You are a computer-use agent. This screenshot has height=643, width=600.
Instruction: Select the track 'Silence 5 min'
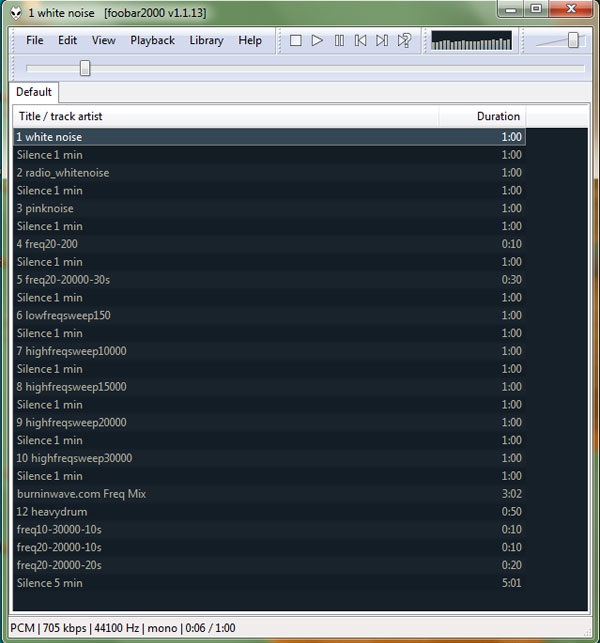tap(269, 583)
